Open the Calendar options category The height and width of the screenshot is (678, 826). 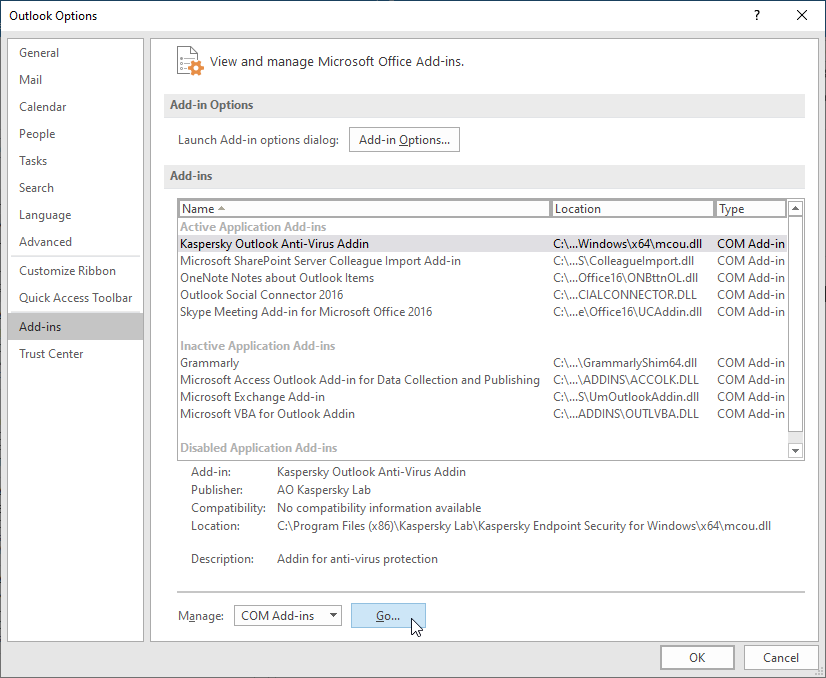click(x=75, y=106)
